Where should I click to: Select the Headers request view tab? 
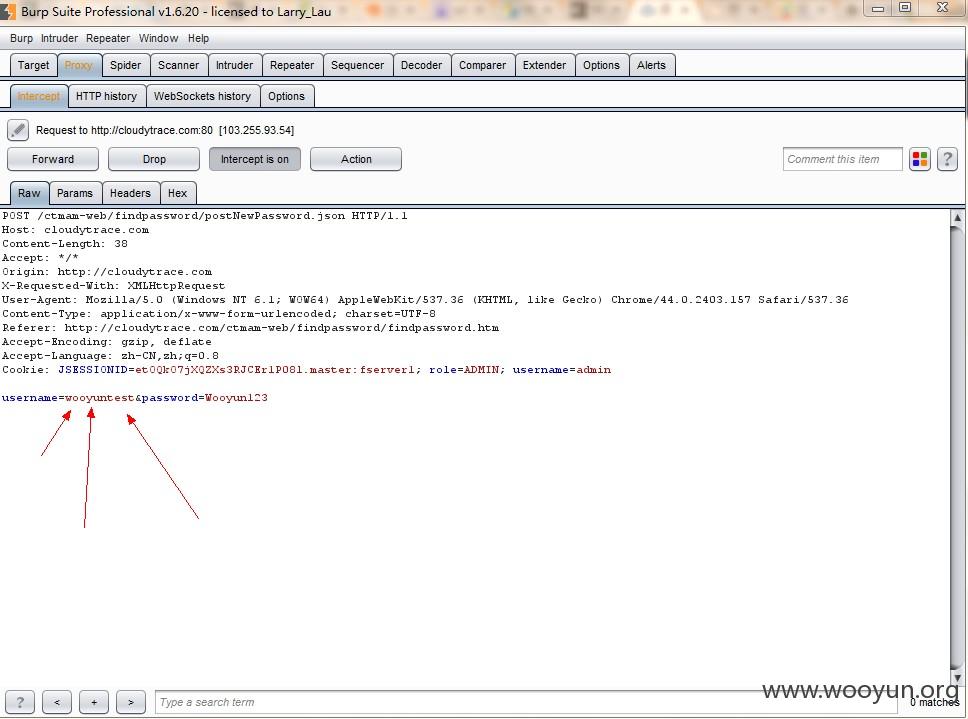click(x=130, y=193)
